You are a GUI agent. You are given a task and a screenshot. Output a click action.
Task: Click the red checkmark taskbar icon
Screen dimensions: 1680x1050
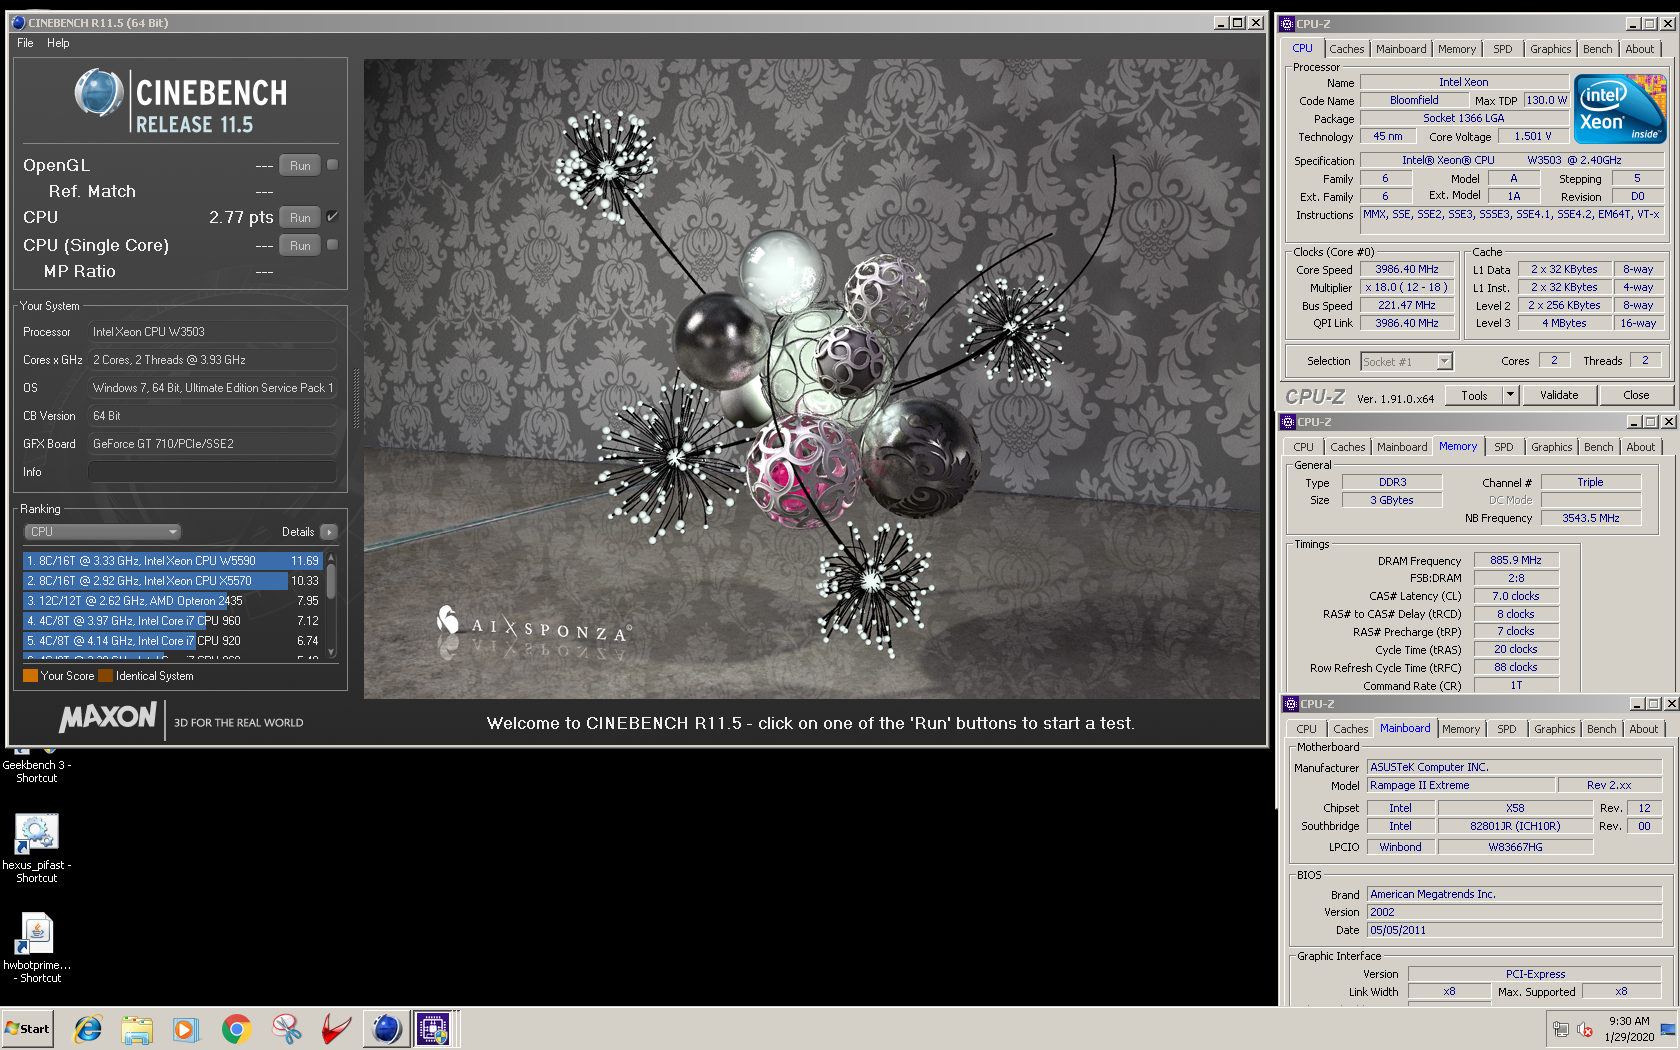336,1028
